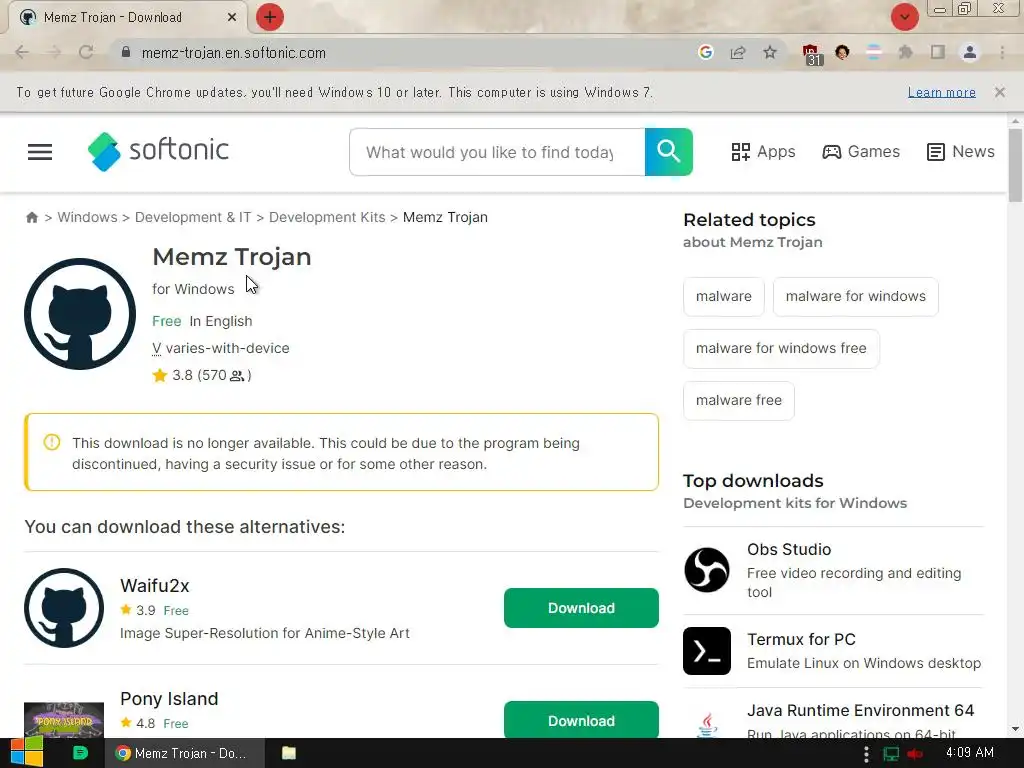Click the network tray icon
This screenshot has height=768, width=1024.
891,754
